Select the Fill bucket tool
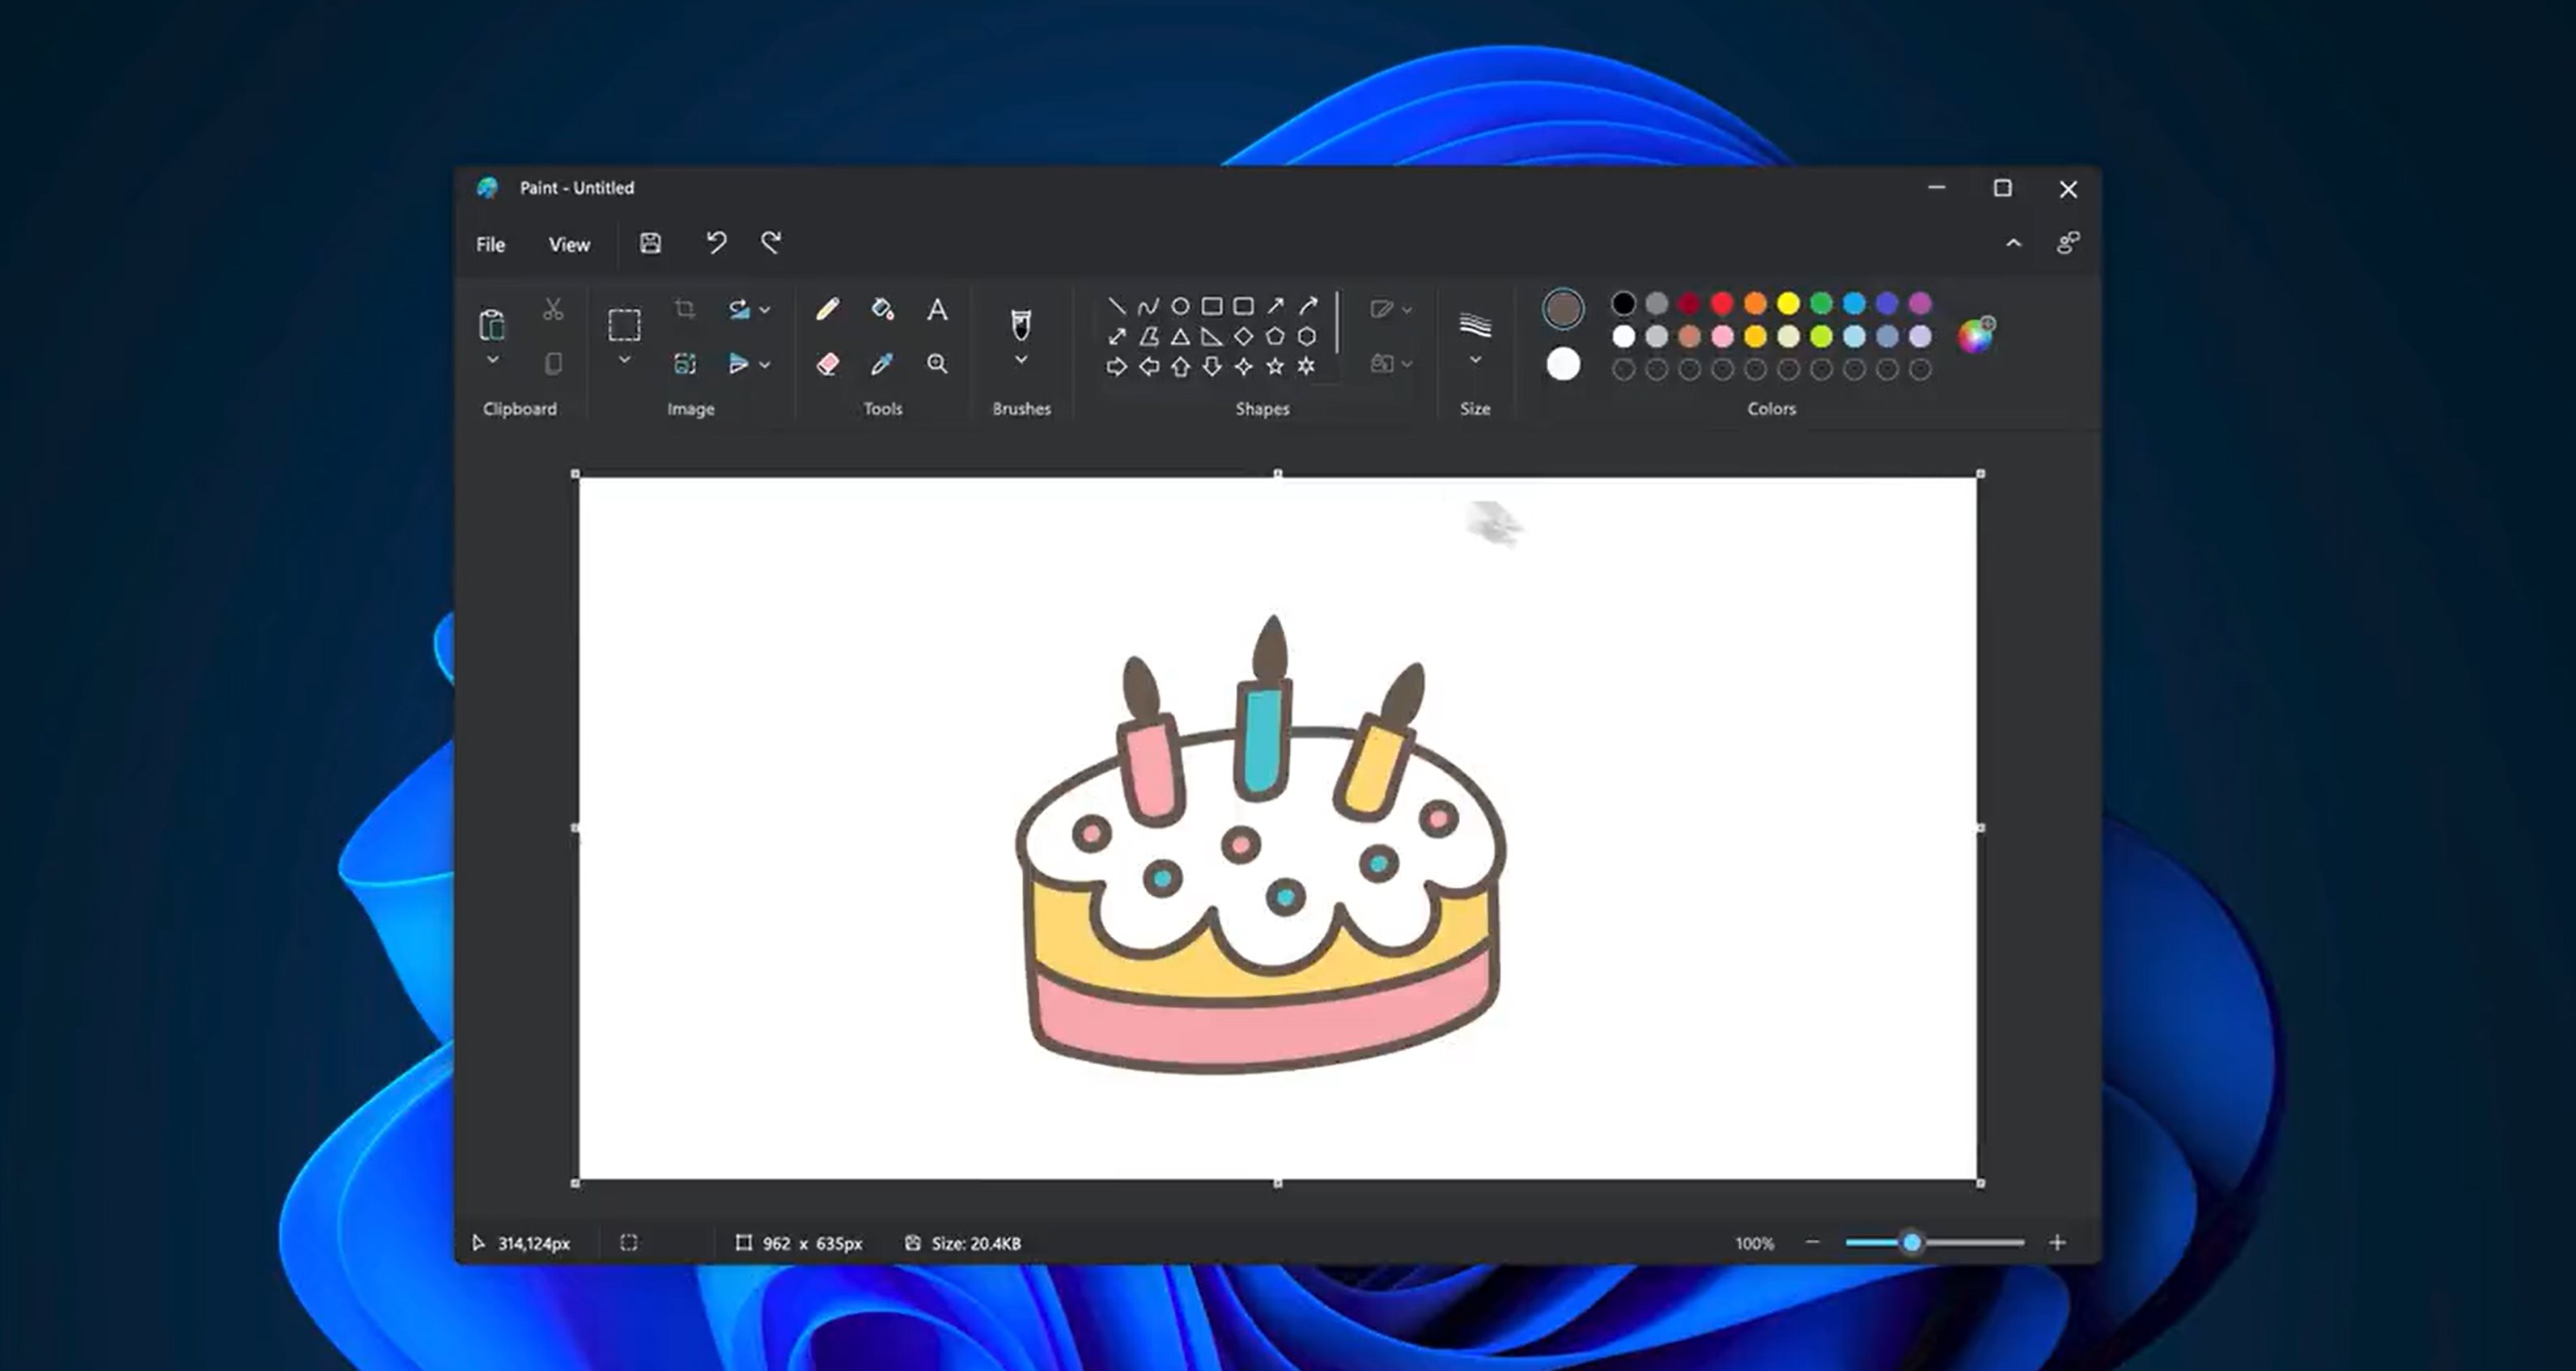 pyautogui.click(x=882, y=309)
